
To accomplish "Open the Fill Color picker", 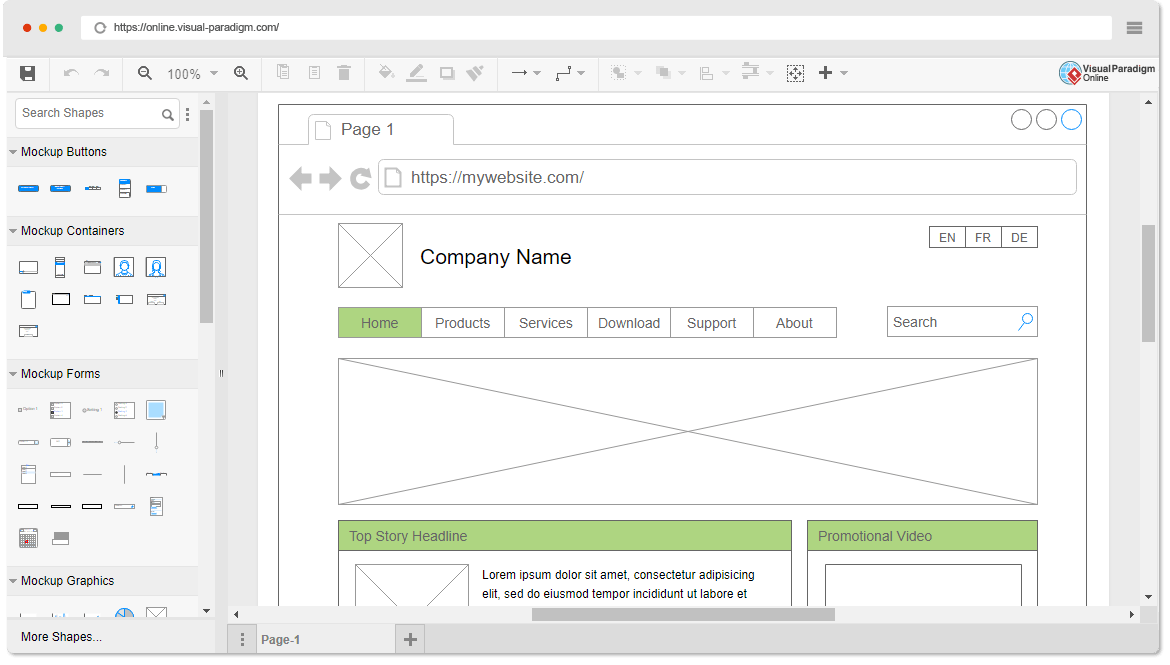I will click(x=386, y=73).
